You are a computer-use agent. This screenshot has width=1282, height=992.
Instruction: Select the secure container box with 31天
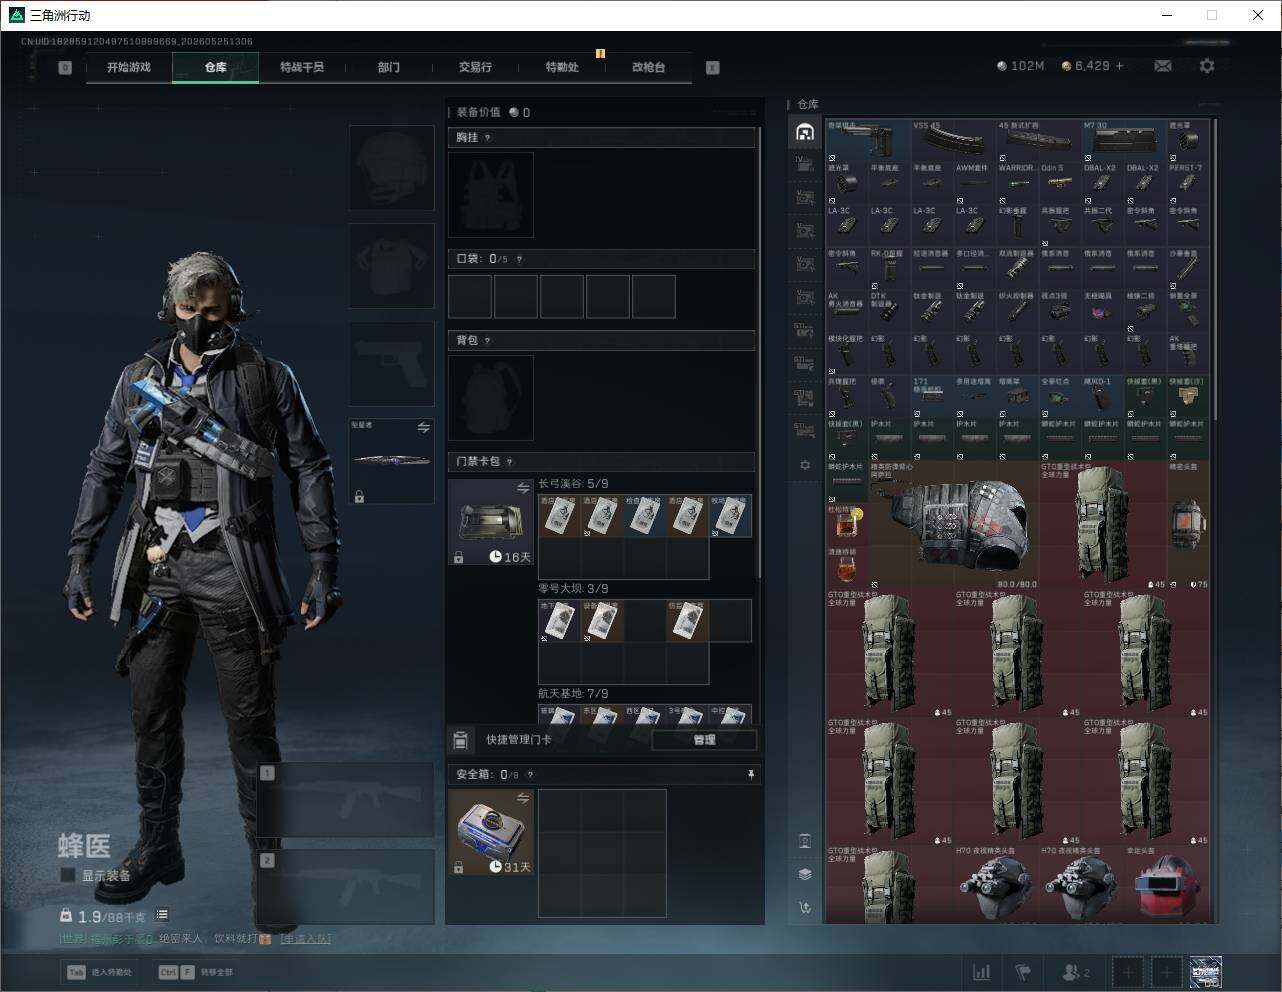tap(491, 832)
